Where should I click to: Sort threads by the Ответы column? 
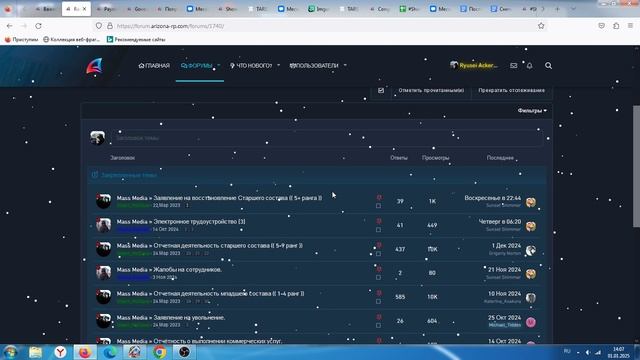tap(398, 158)
